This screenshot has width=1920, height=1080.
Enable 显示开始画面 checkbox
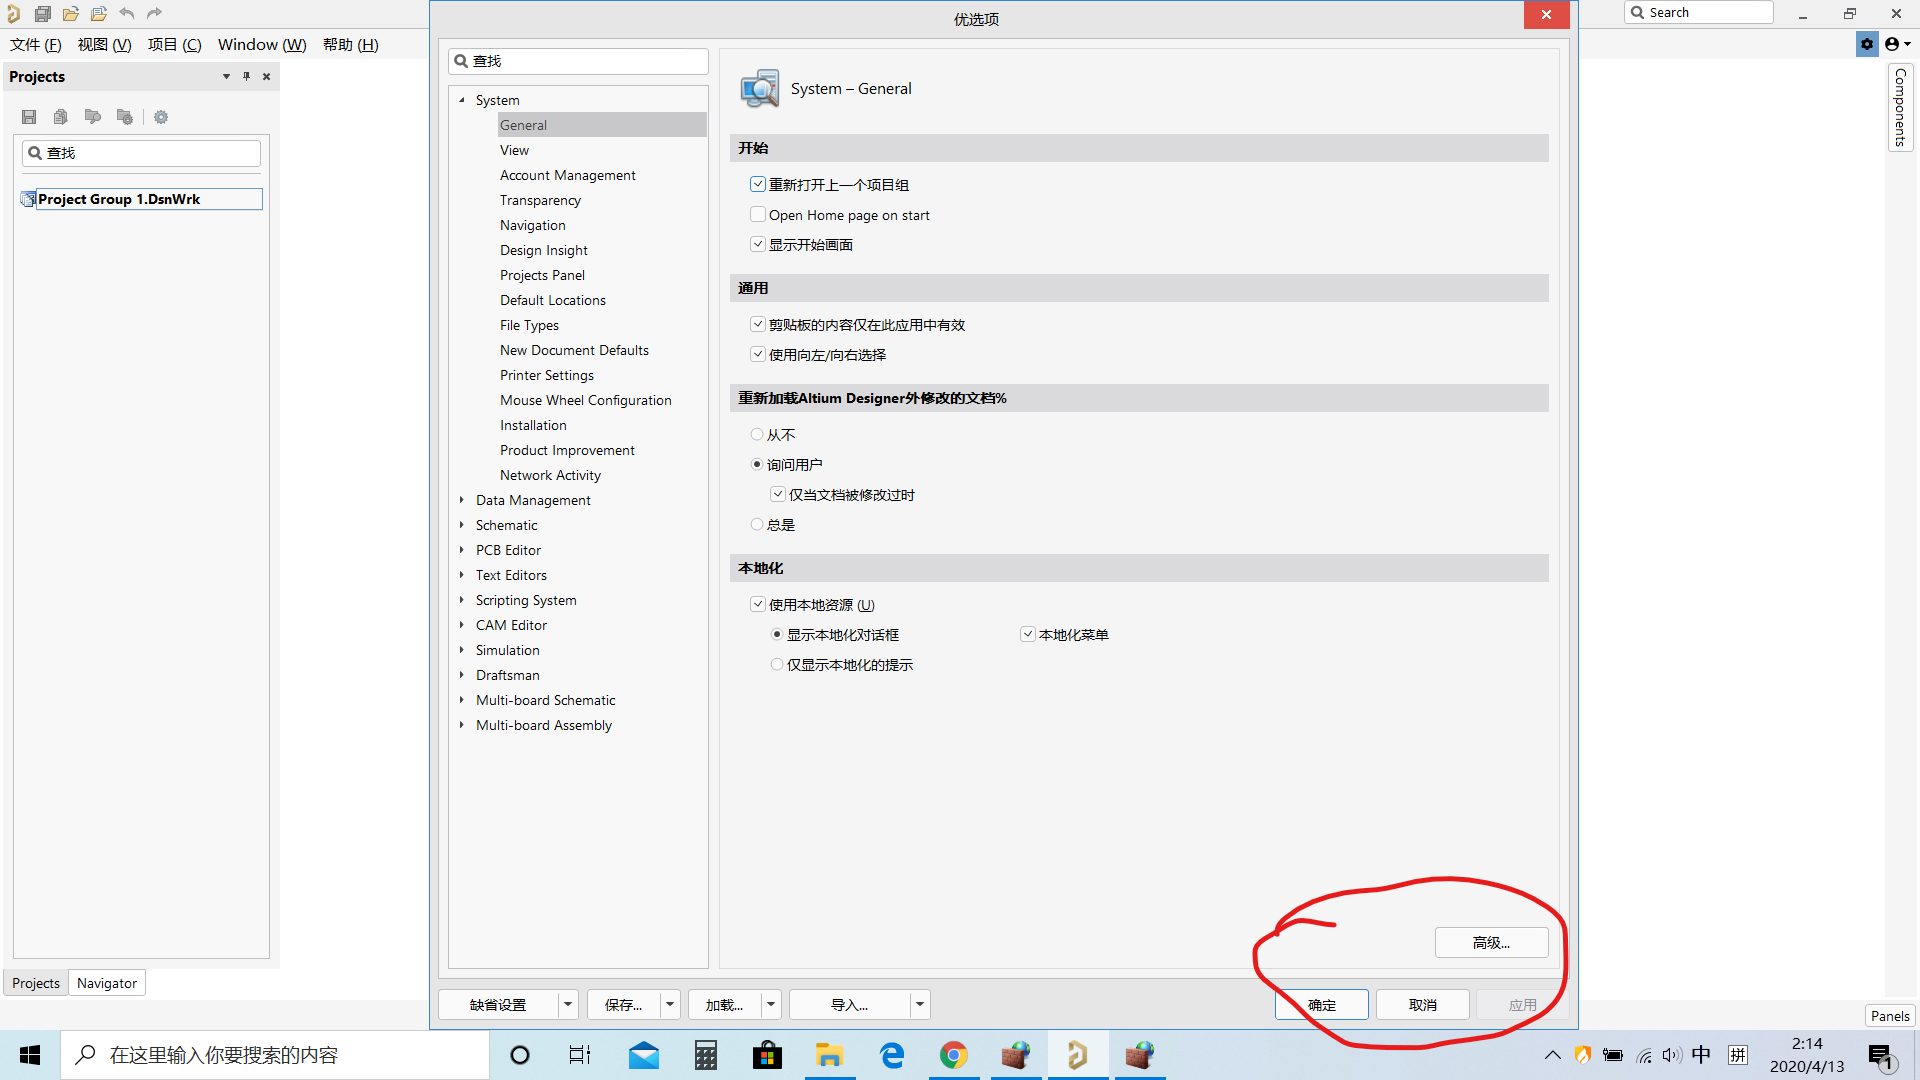click(758, 244)
